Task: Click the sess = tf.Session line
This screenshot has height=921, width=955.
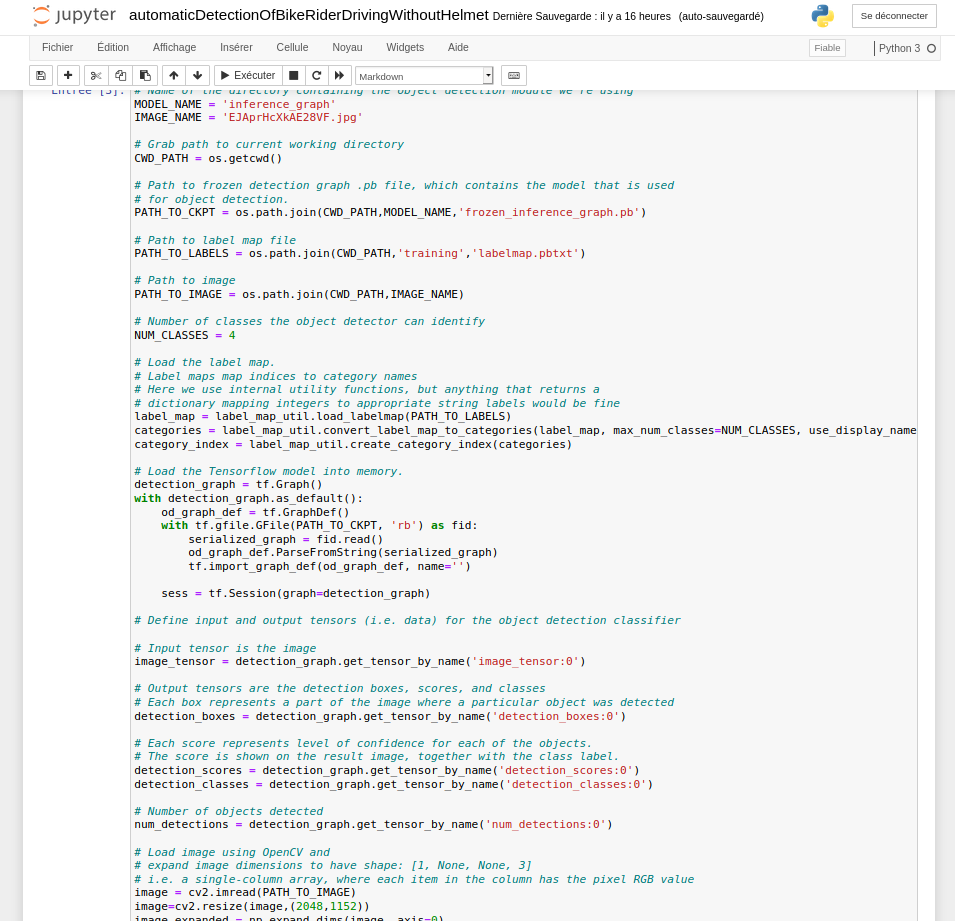Action: 296,593
